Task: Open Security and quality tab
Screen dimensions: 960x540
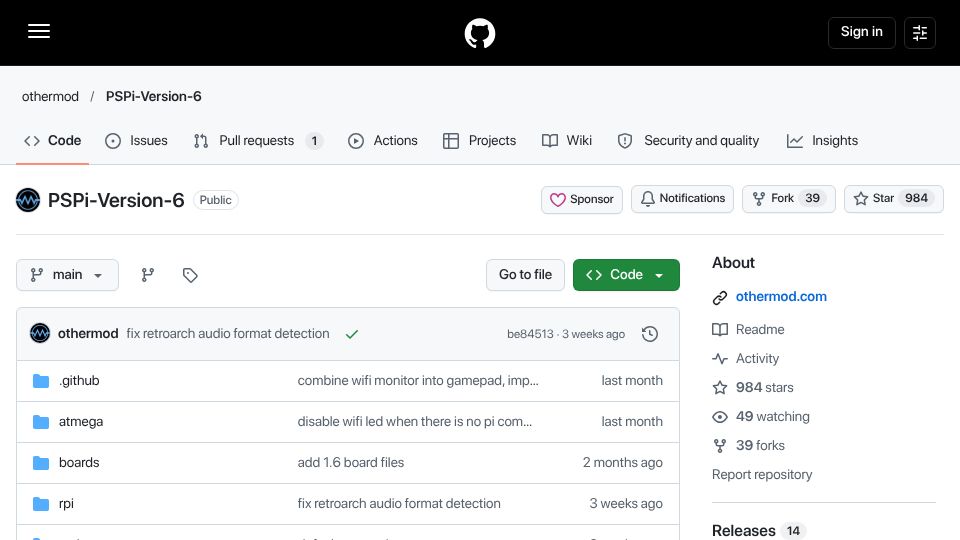Action: click(x=688, y=141)
